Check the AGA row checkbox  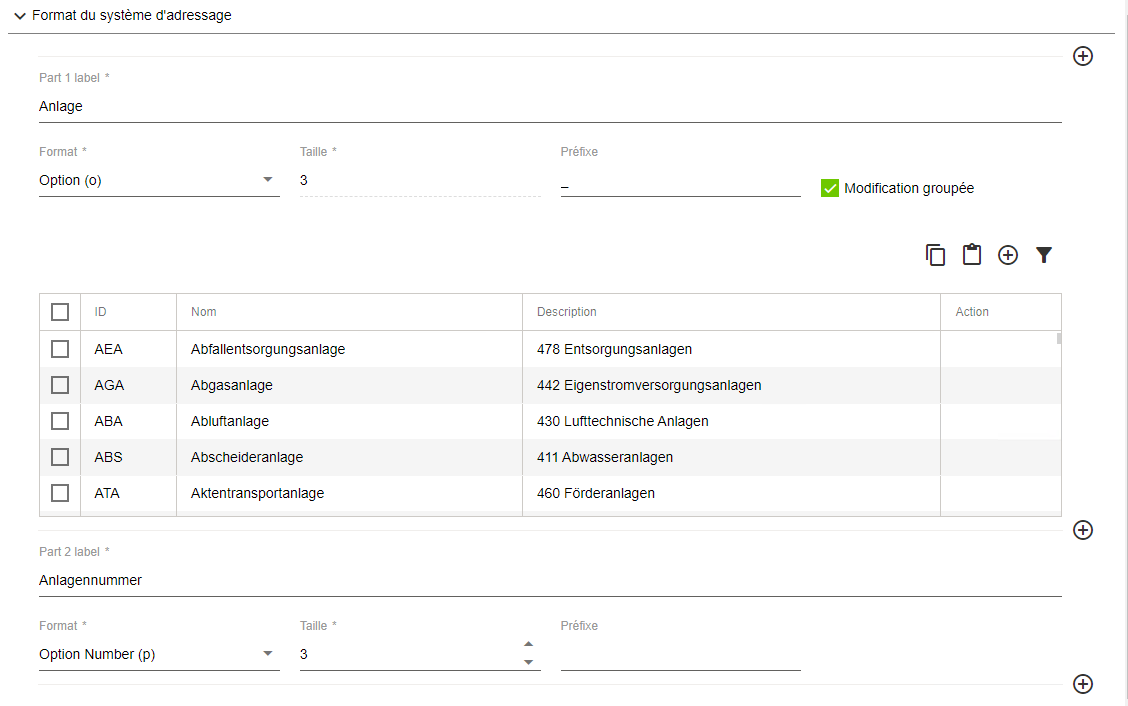(60, 385)
